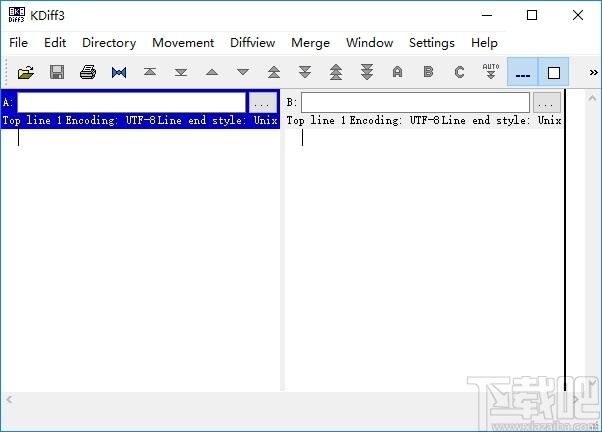Minimize the KDiff3 window
Viewport: 602px width, 432px height.
(x=487, y=15)
